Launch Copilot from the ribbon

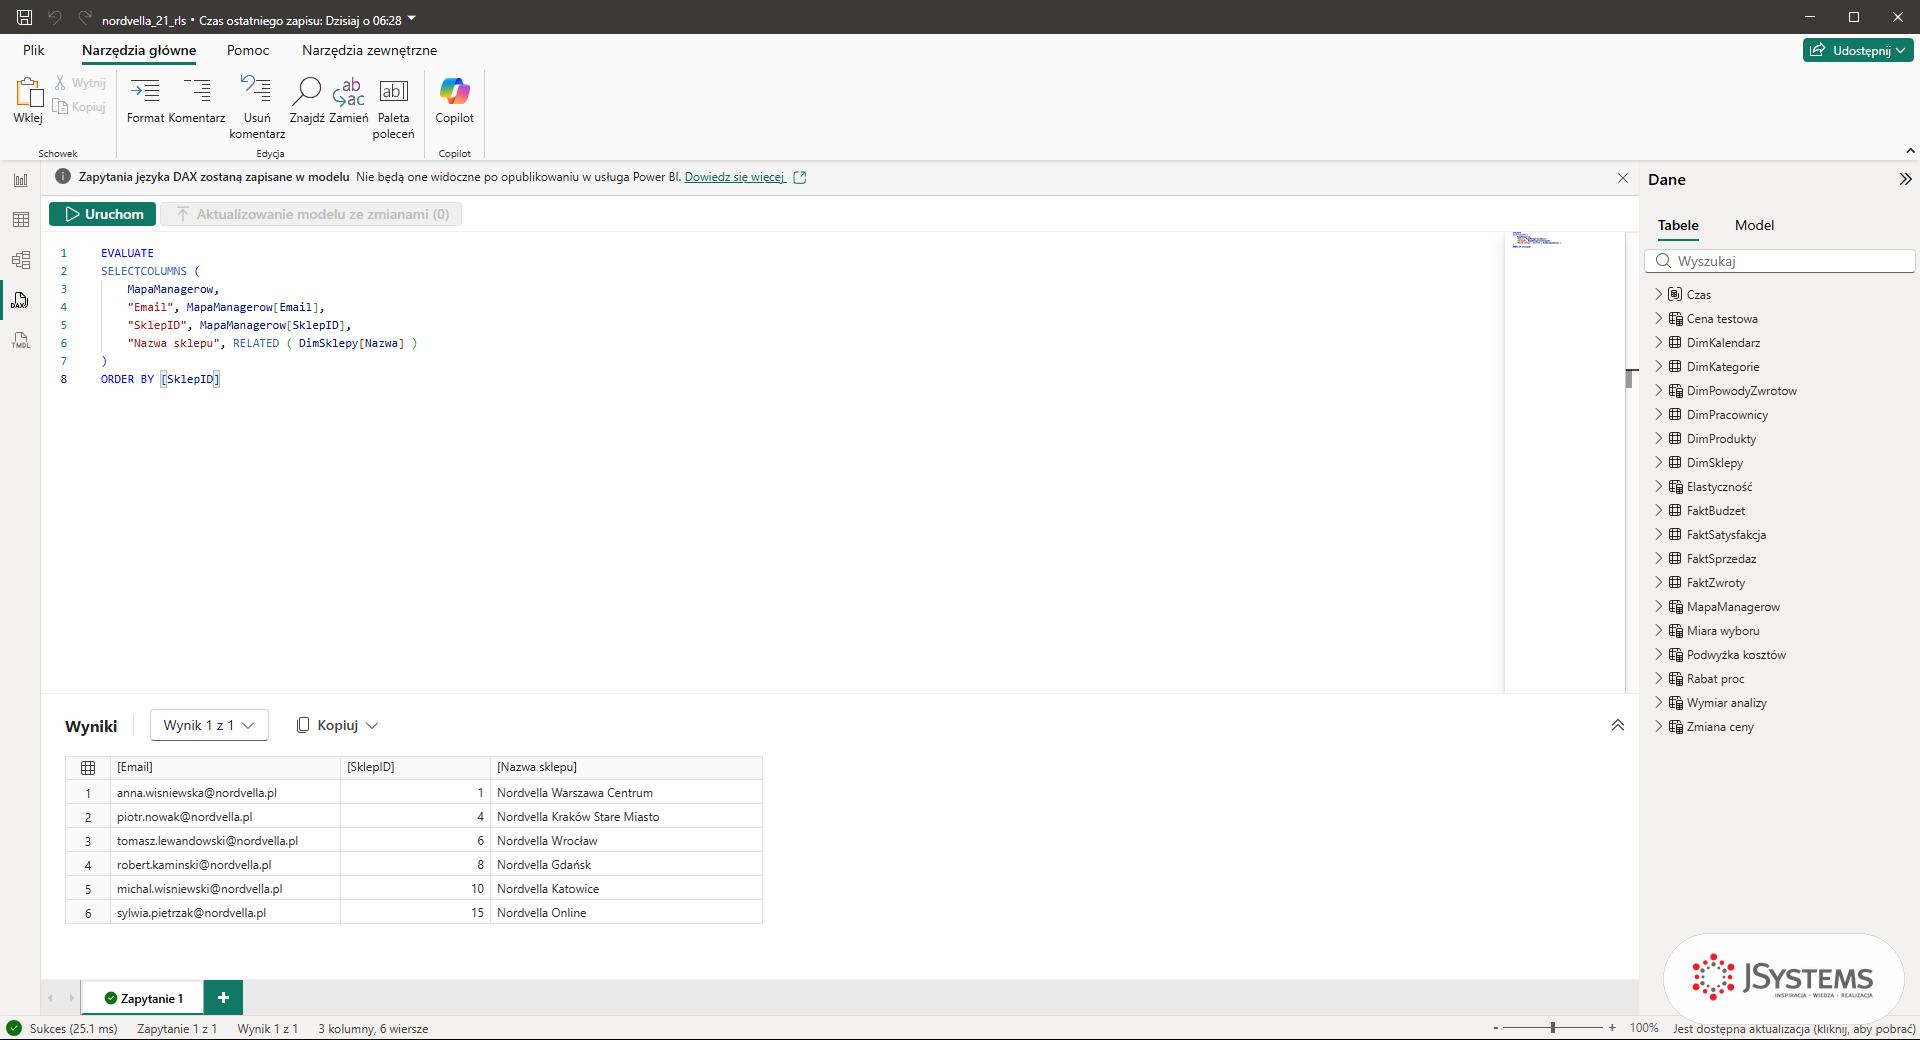(454, 100)
